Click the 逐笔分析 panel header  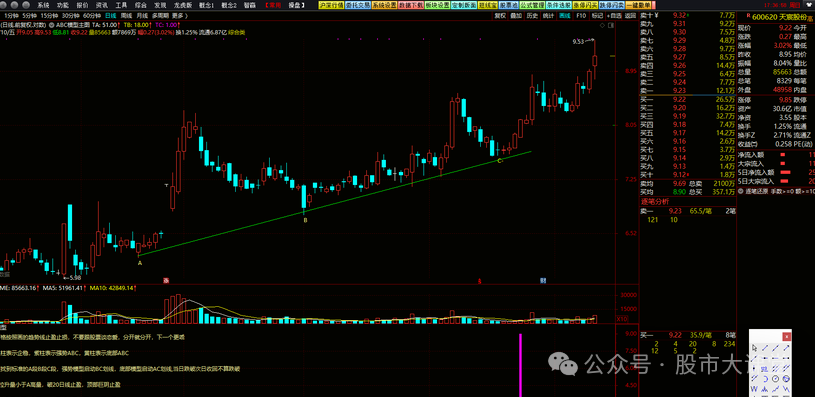tap(655, 201)
